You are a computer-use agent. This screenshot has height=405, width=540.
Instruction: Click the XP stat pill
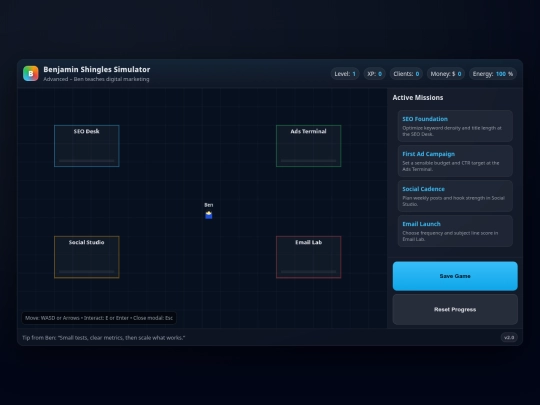coord(375,74)
